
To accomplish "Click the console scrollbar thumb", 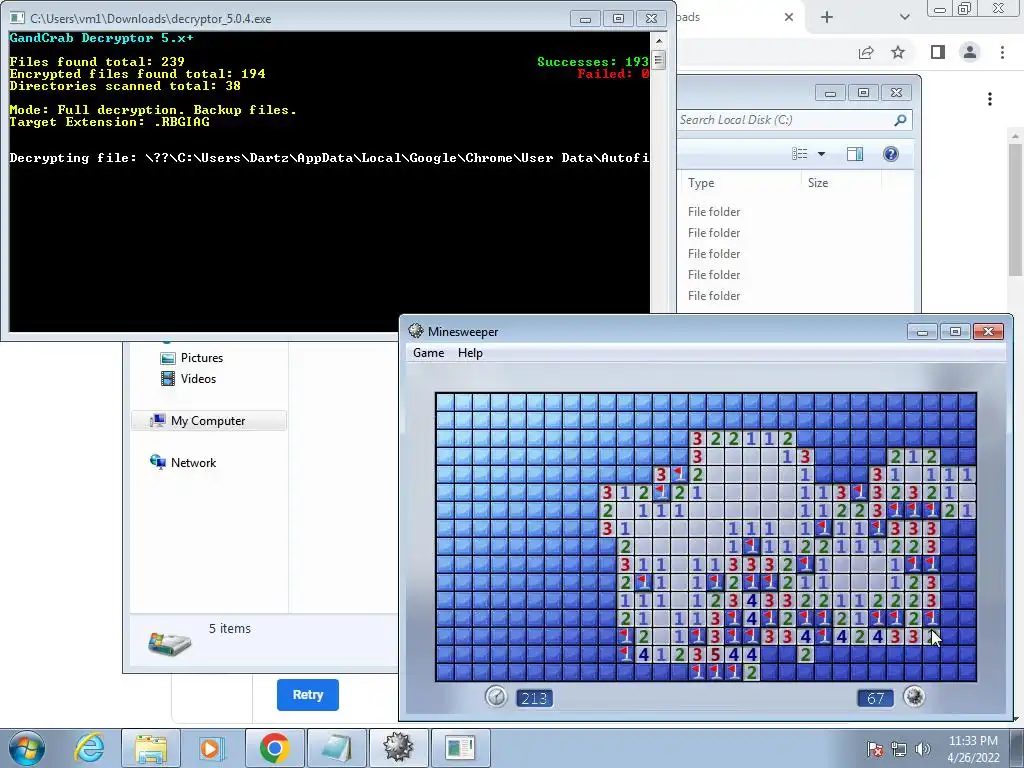I will pos(659,60).
